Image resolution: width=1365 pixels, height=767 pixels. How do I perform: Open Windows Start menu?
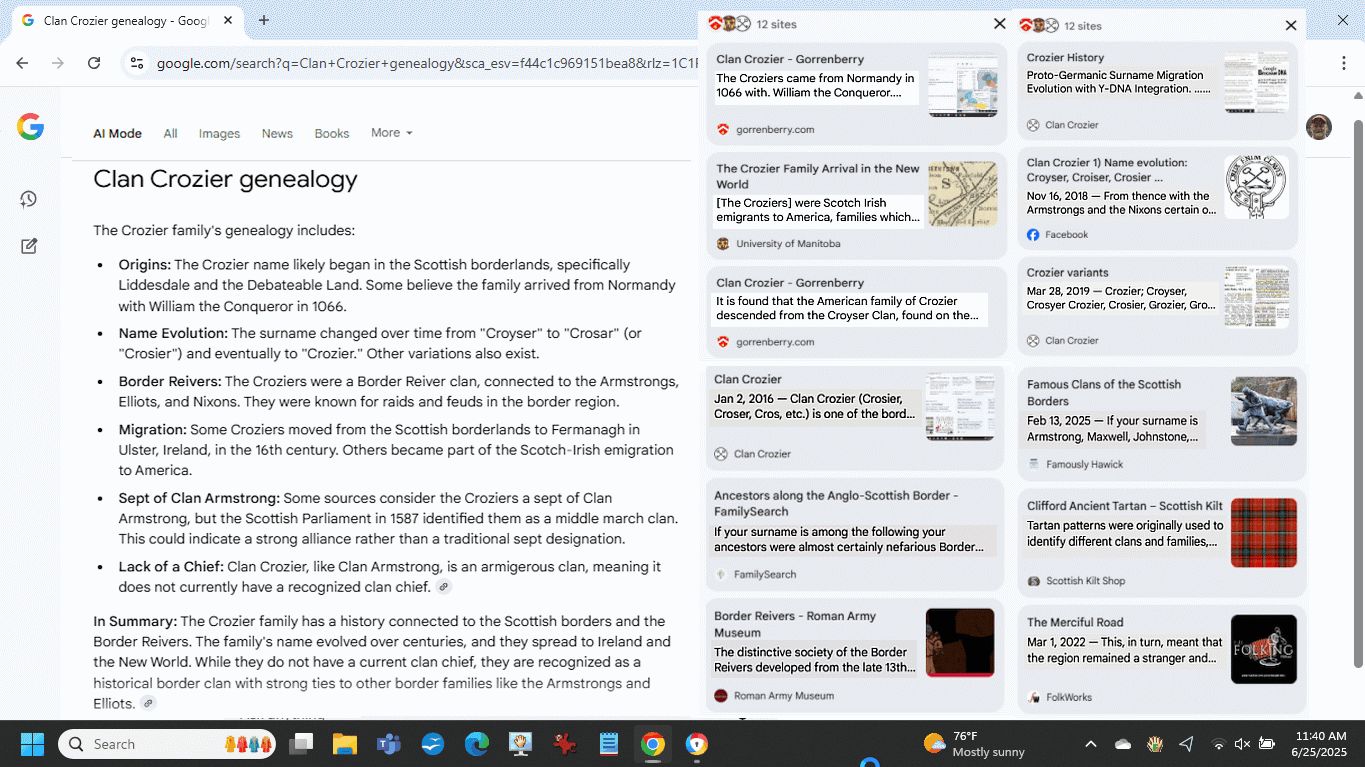32,744
